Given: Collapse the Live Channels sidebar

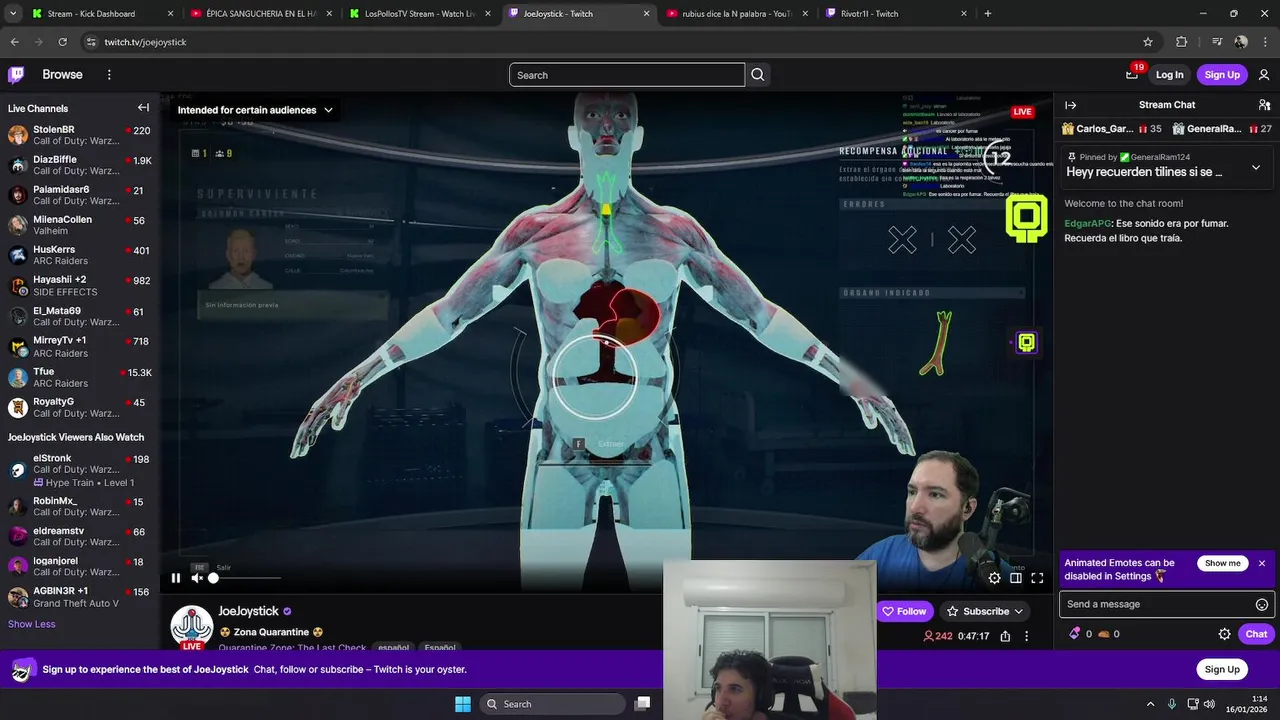Looking at the screenshot, I should [143, 108].
